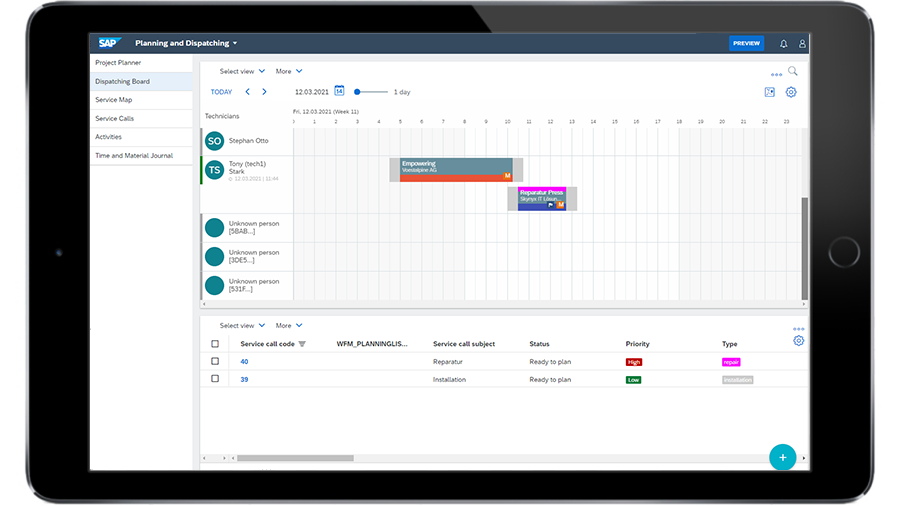Screen dimensions: 899x506
Task: Click the round plus add button
Action: click(782, 457)
